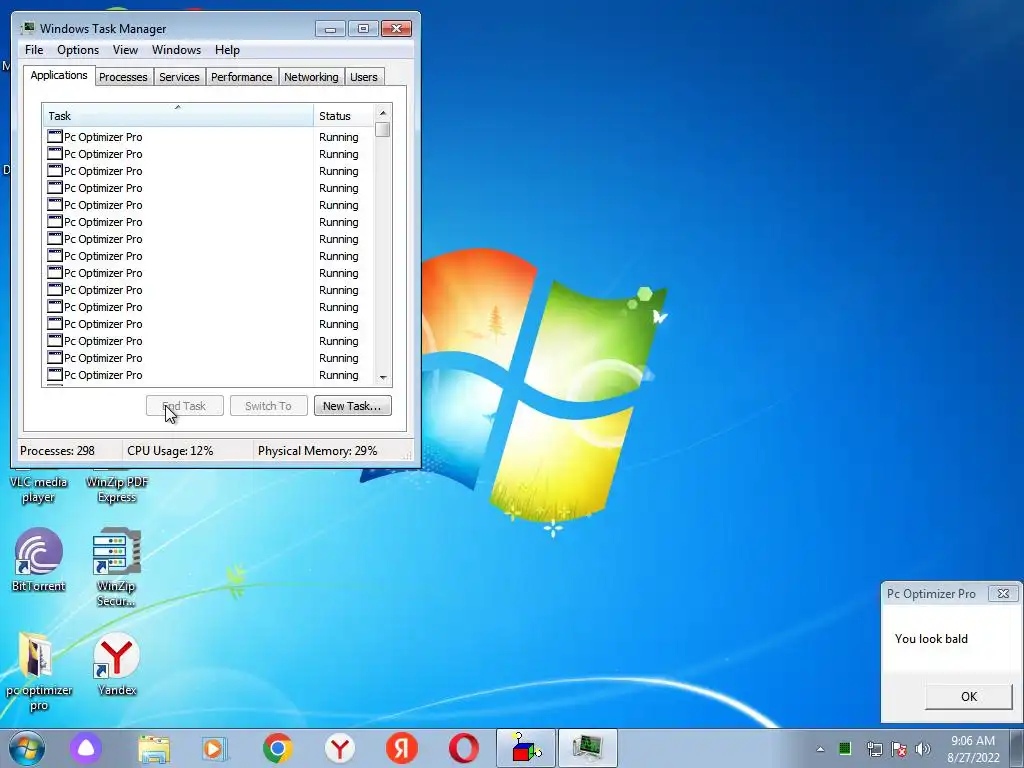1024x768 pixels.
Task: Open the View menu in Task Manager
Action: coord(125,50)
